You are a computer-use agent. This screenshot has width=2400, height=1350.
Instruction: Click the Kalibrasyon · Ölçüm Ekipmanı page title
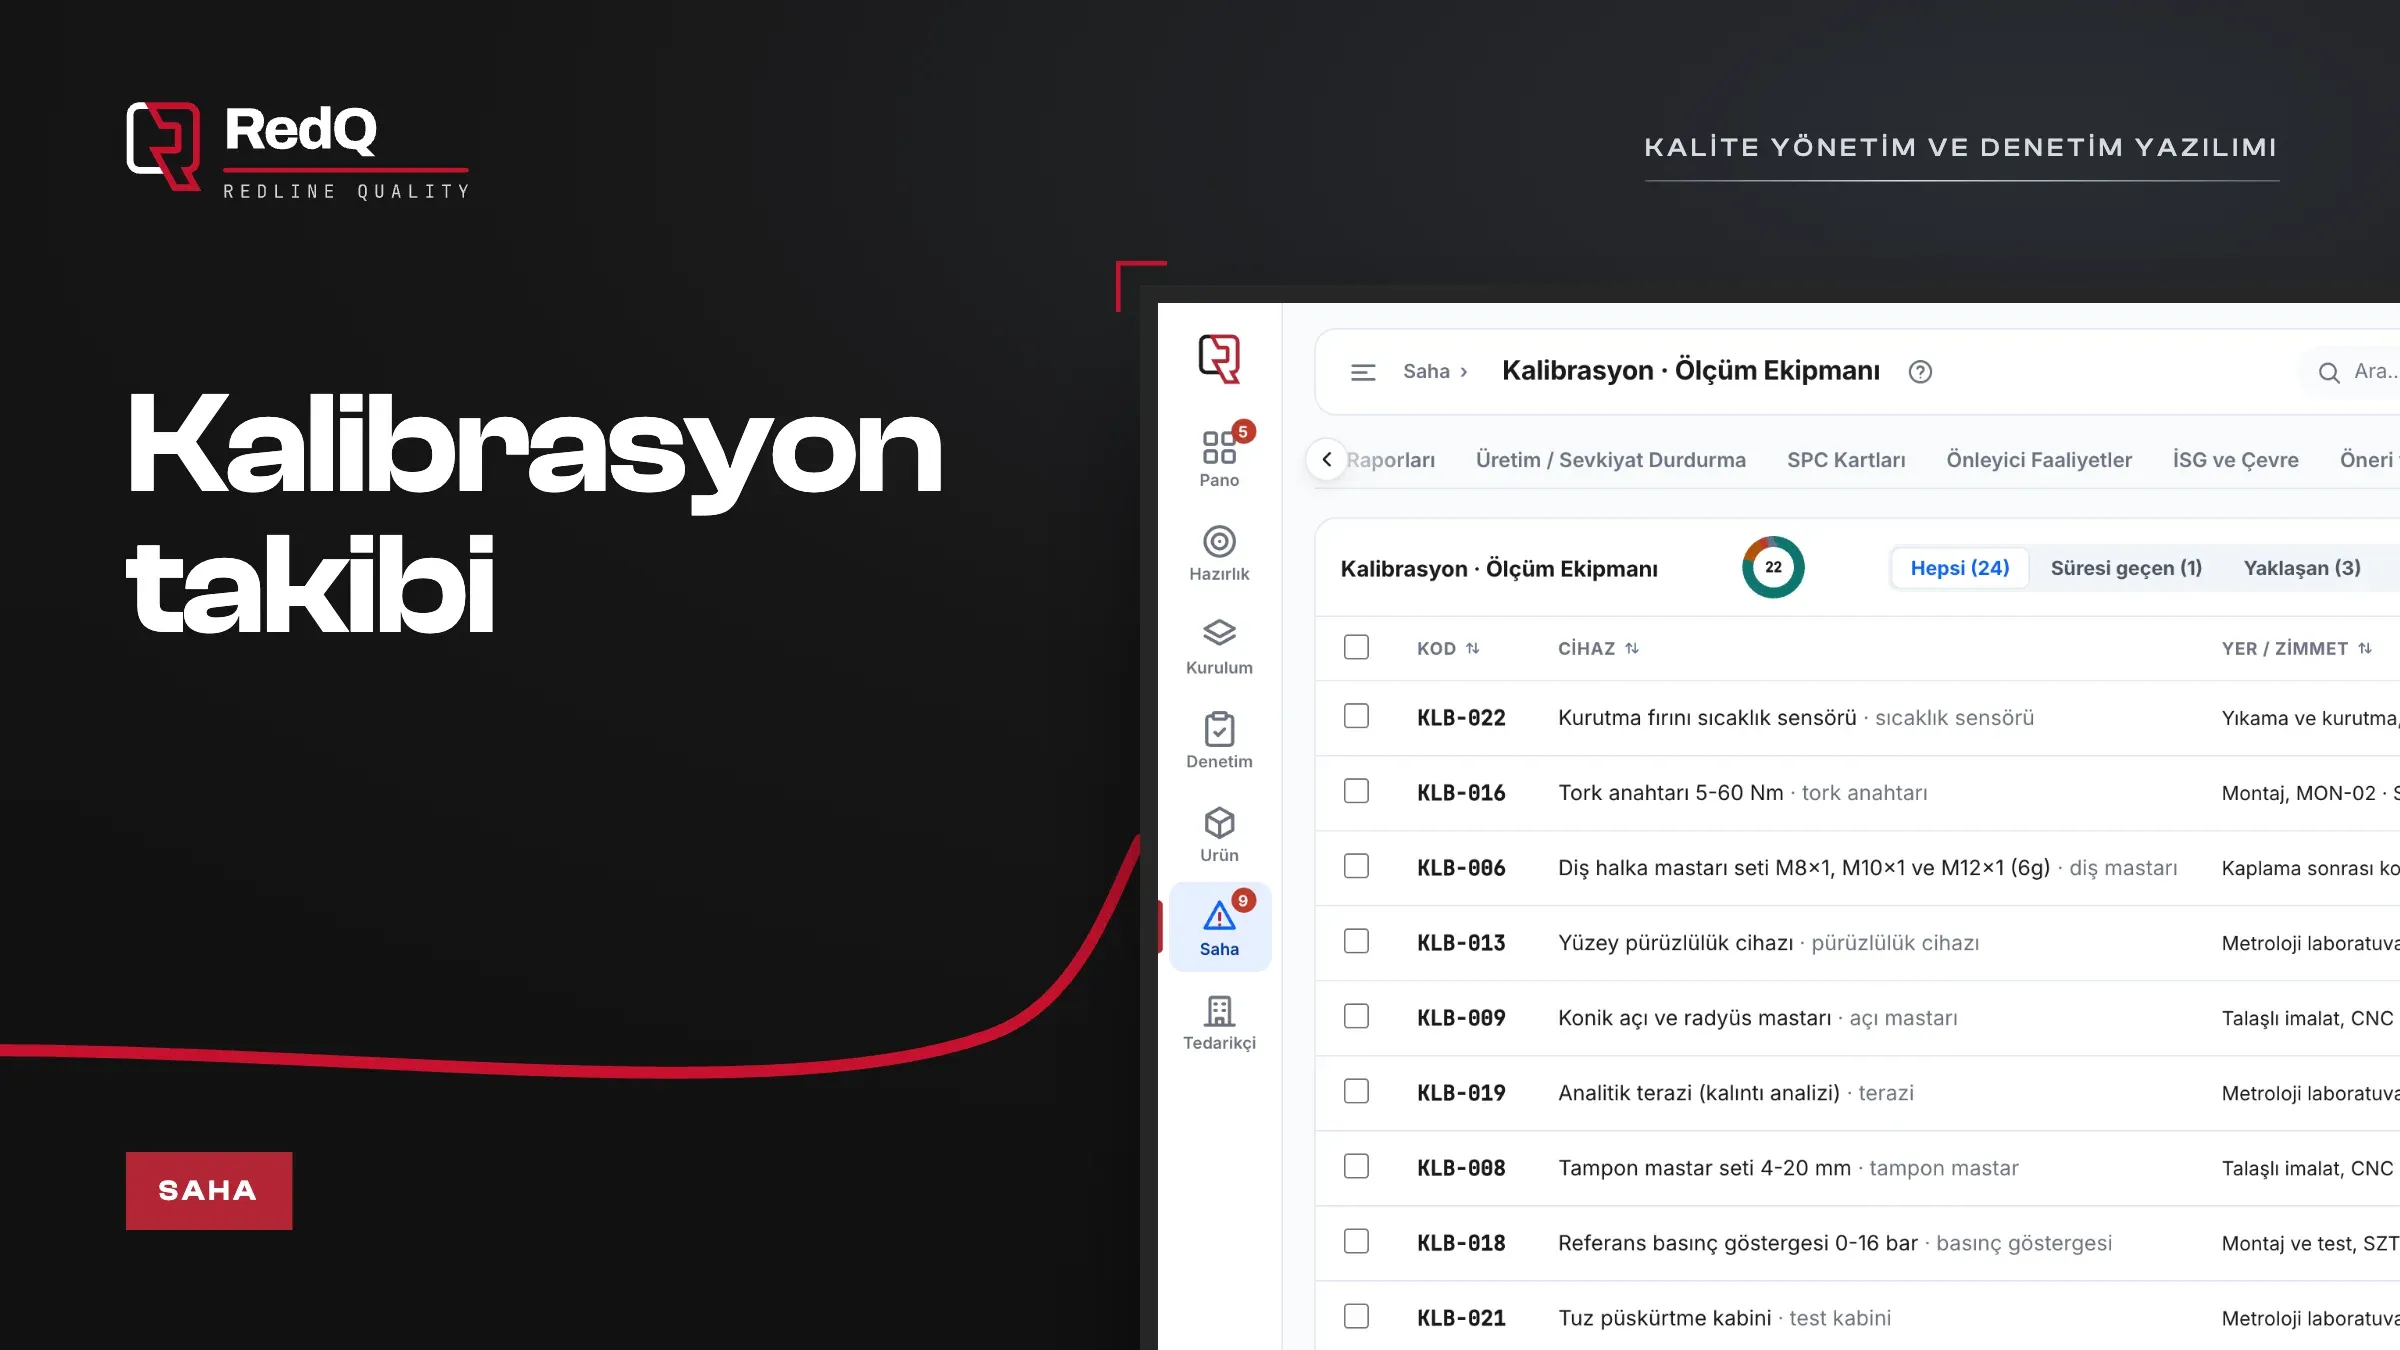[1691, 371]
